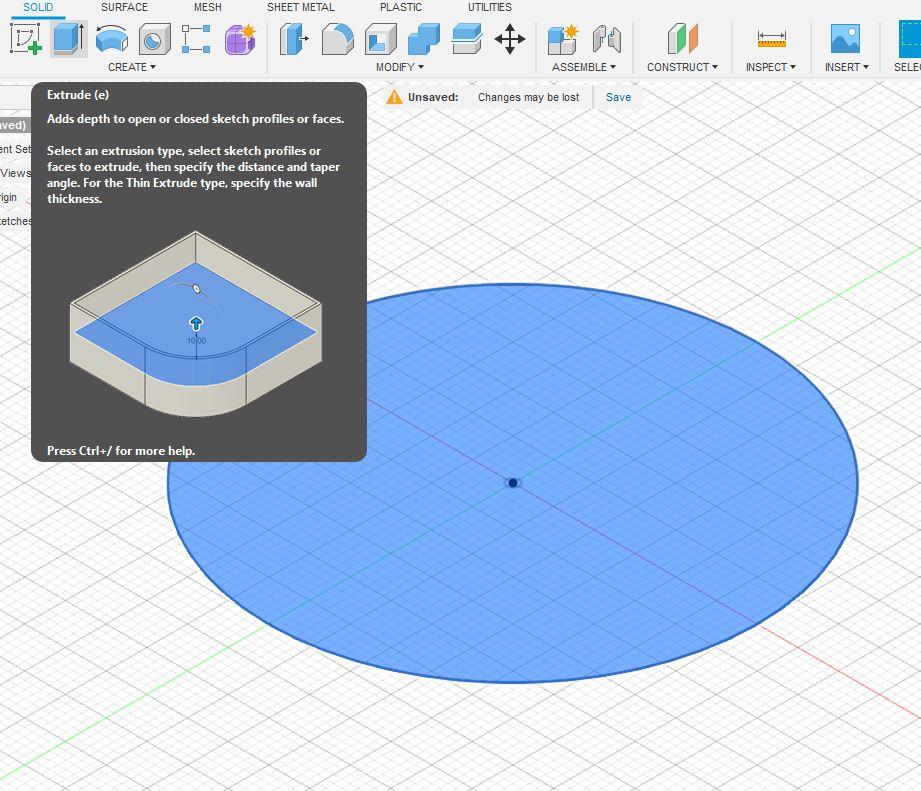The width and height of the screenshot is (921, 791).
Task: Switch to the SURFACE tab
Action: click(x=124, y=7)
